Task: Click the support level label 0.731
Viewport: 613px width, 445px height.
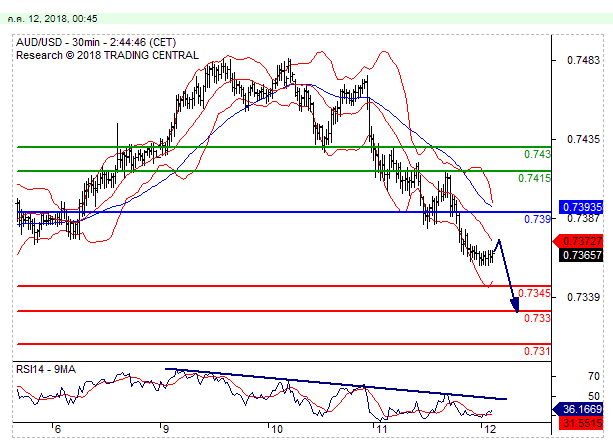Action: point(537,351)
